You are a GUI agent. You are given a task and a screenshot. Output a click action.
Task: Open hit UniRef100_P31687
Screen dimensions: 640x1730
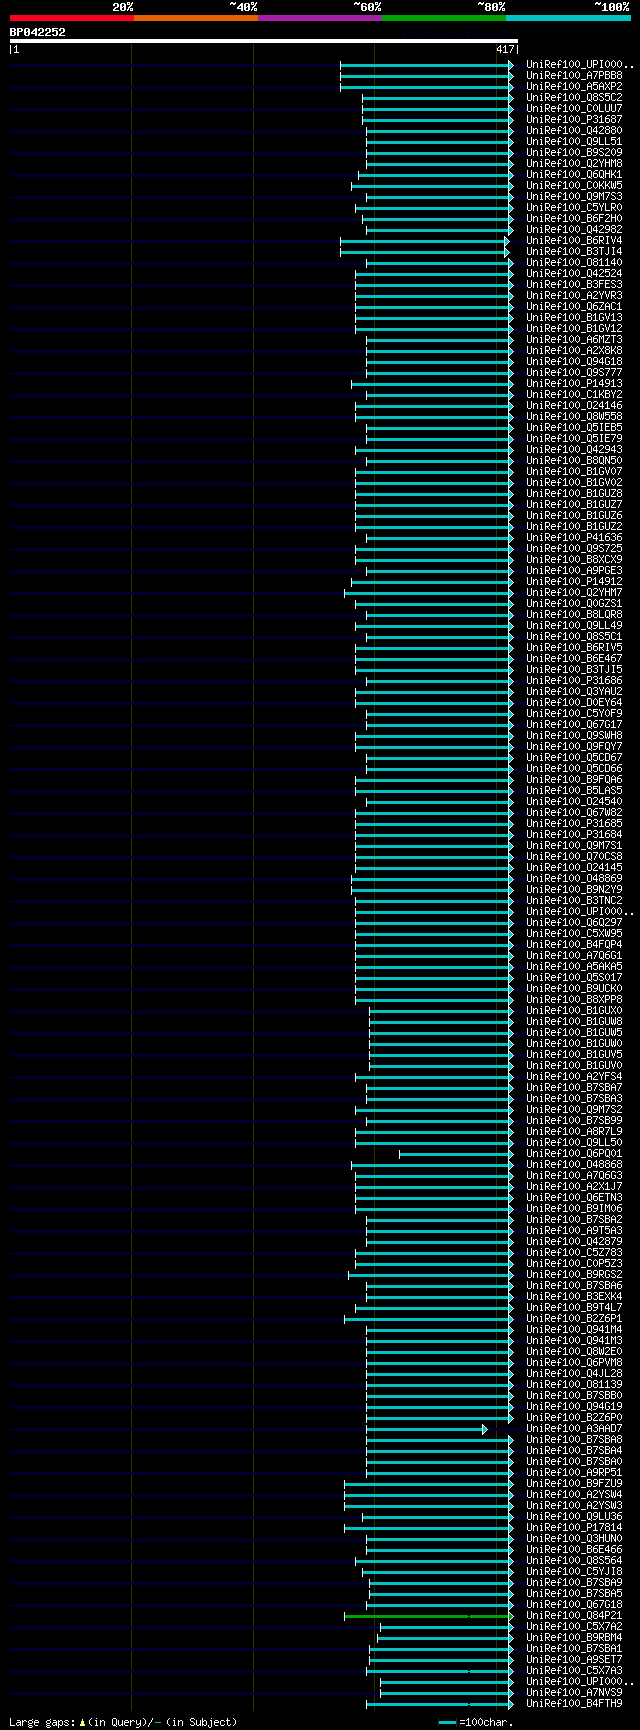point(574,119)
